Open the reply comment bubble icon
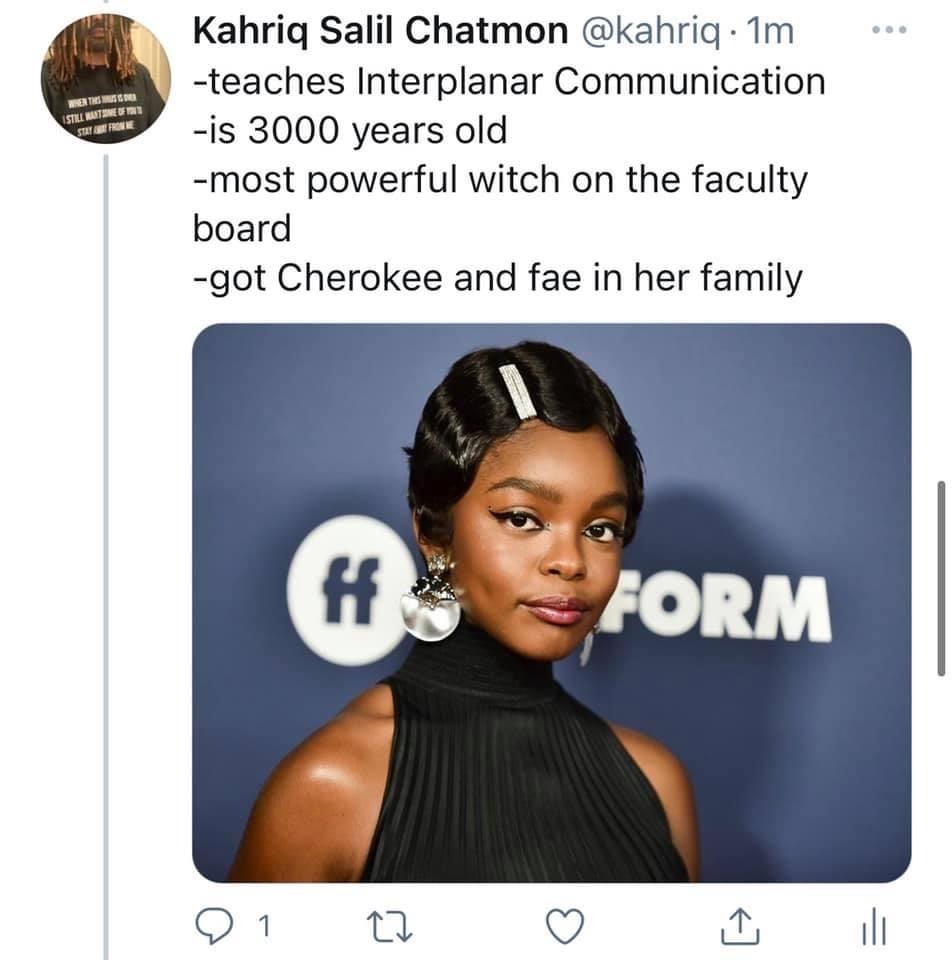This screenshot has height=960, width=952. [214, 926]
